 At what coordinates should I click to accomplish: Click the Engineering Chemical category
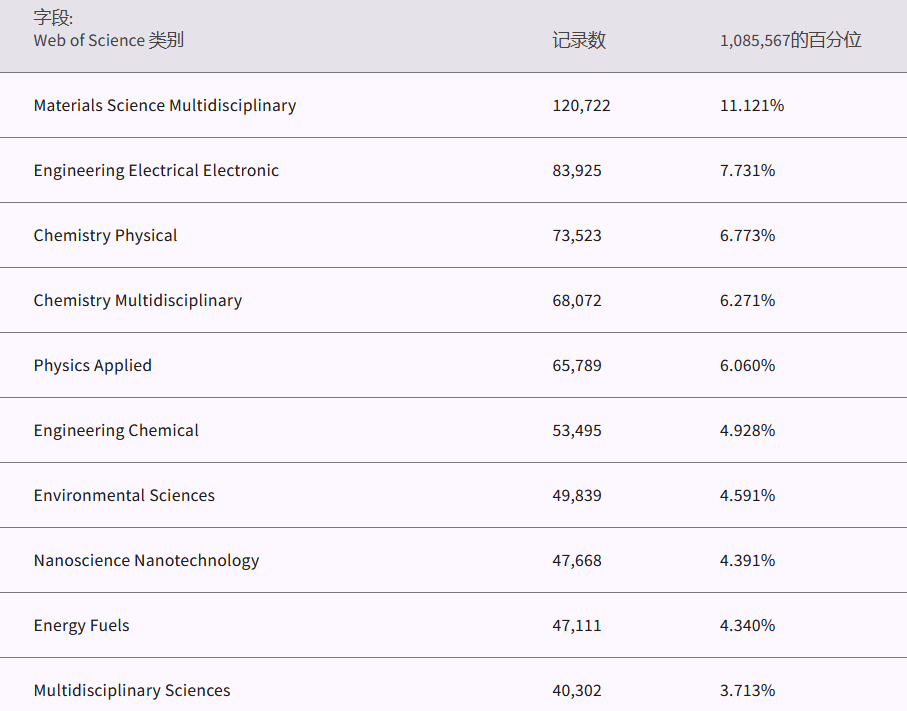[116, 430]
